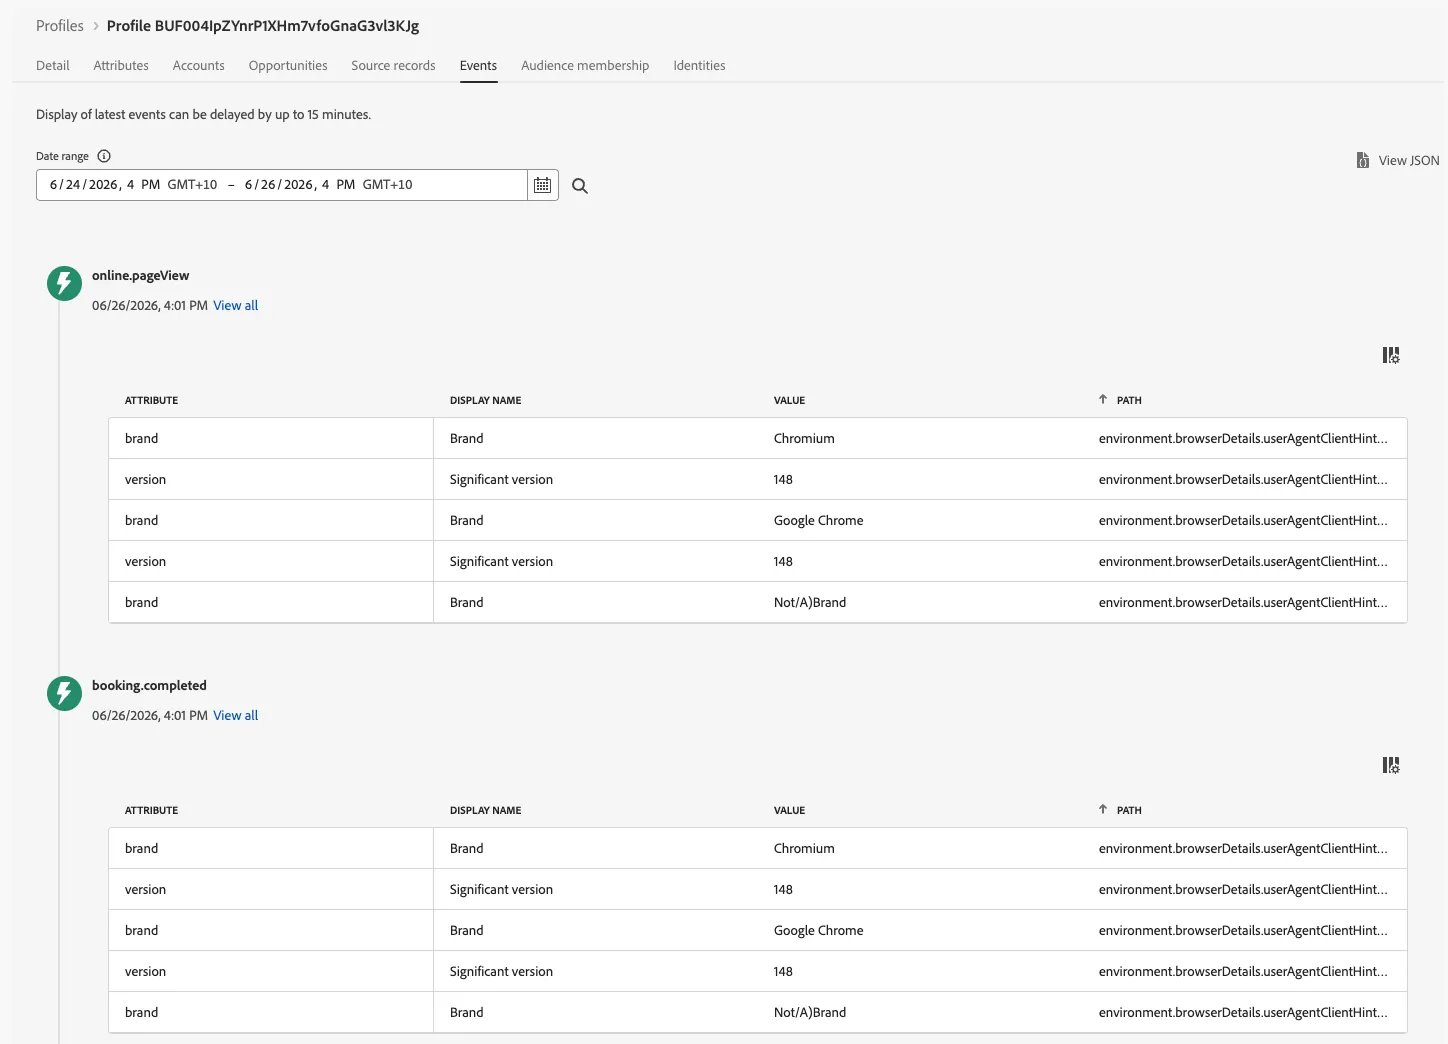Open the Opportunities tab
The width and height of the screenshot is (1448, 1044).
pos(288,65)
